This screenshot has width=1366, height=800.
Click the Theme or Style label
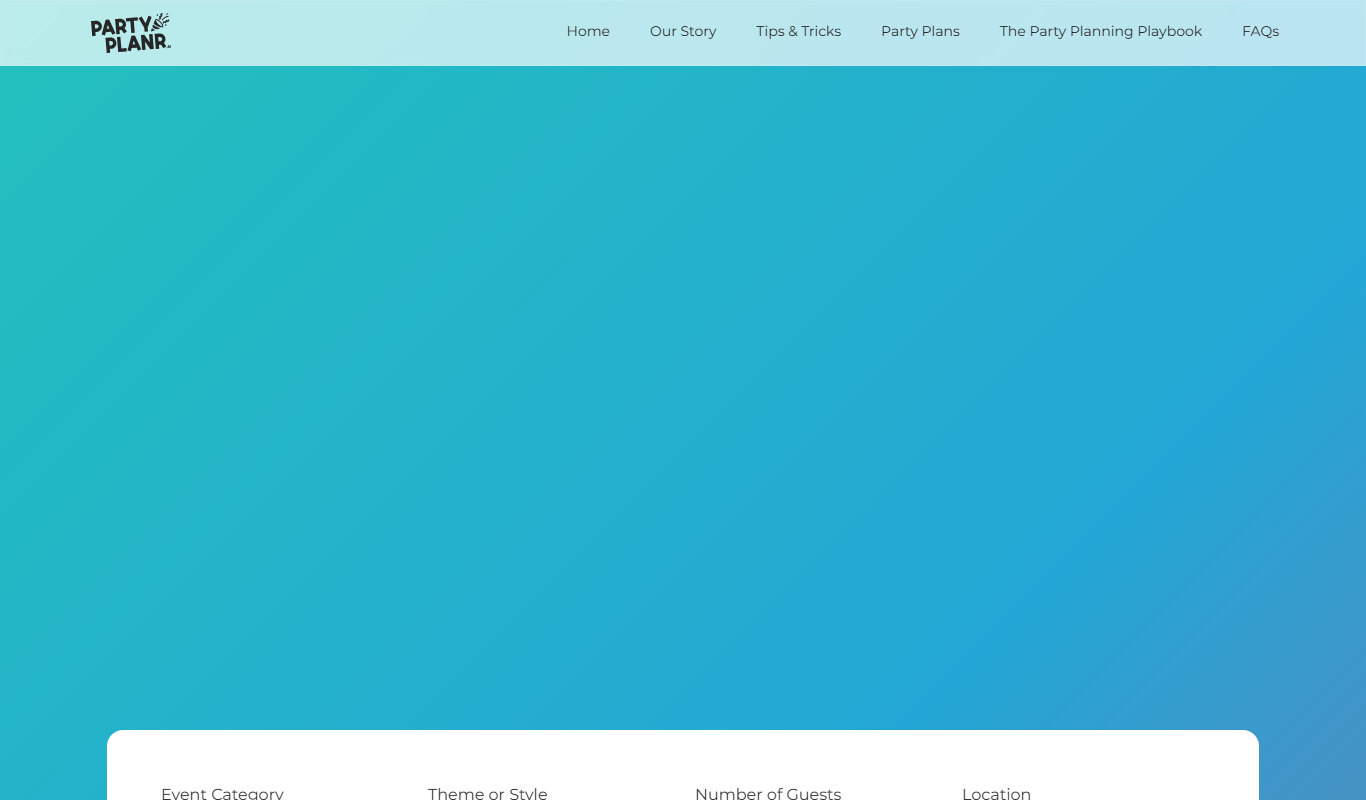click(488, 793)
